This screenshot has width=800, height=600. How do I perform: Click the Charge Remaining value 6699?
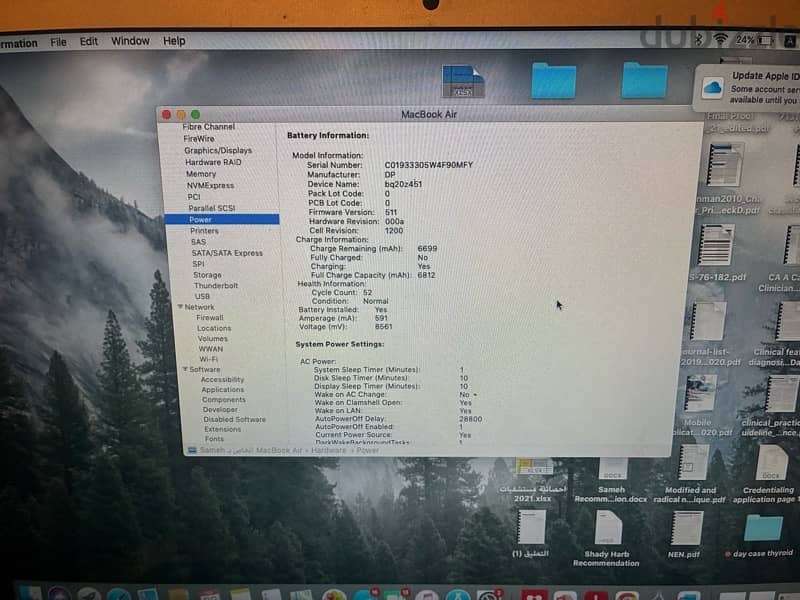[x=427, y=248]
